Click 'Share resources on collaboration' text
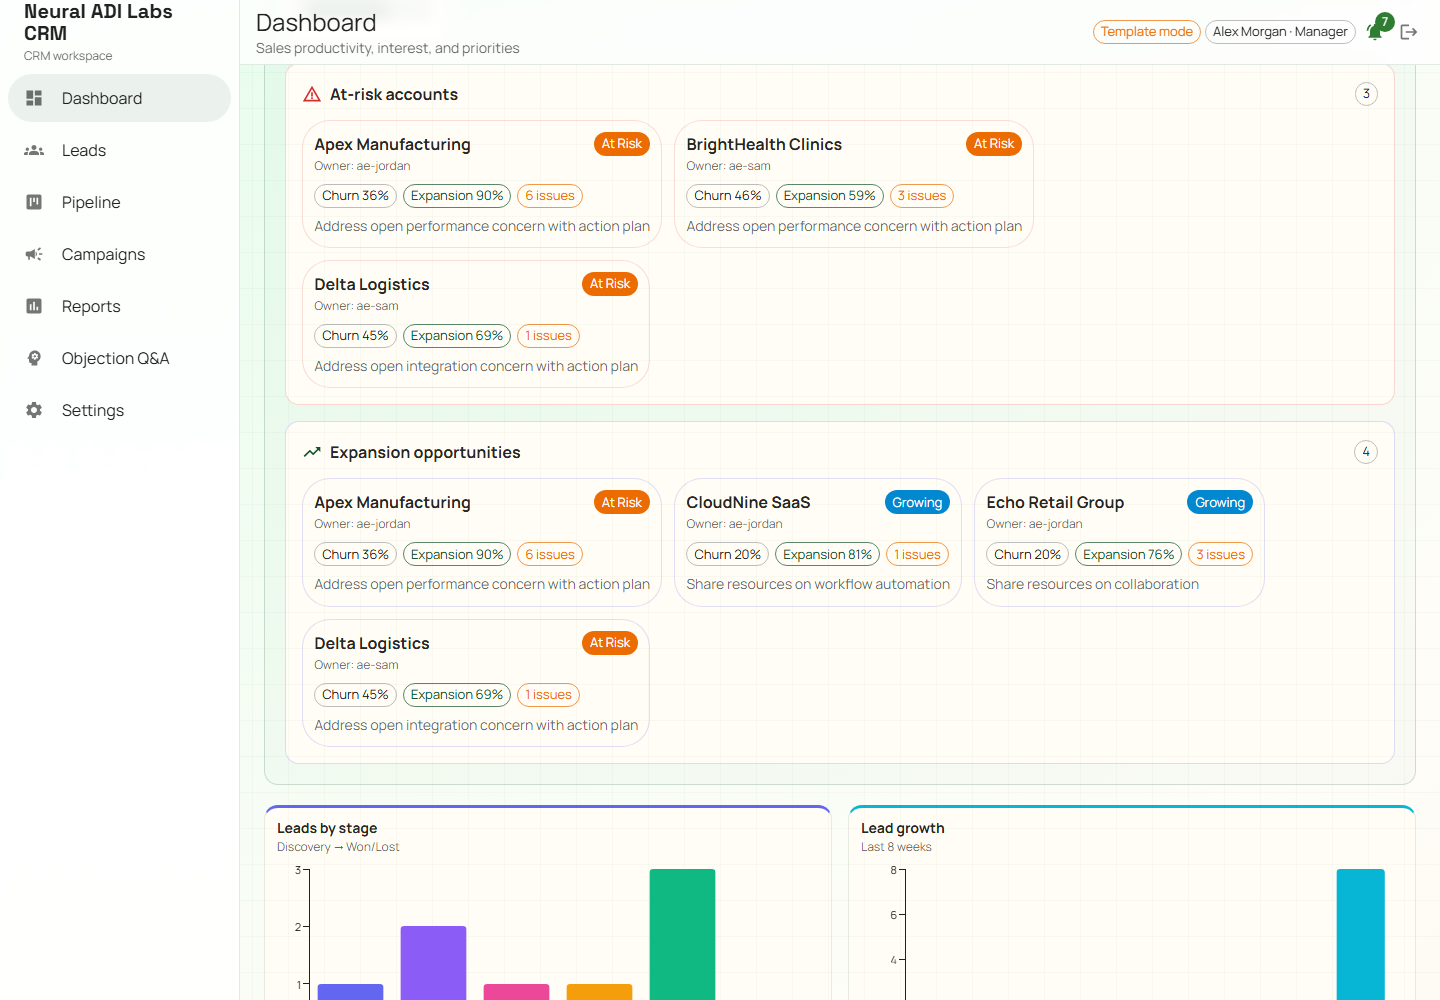This screenshot has height=1000, width=1440. tap(1092, 584)
